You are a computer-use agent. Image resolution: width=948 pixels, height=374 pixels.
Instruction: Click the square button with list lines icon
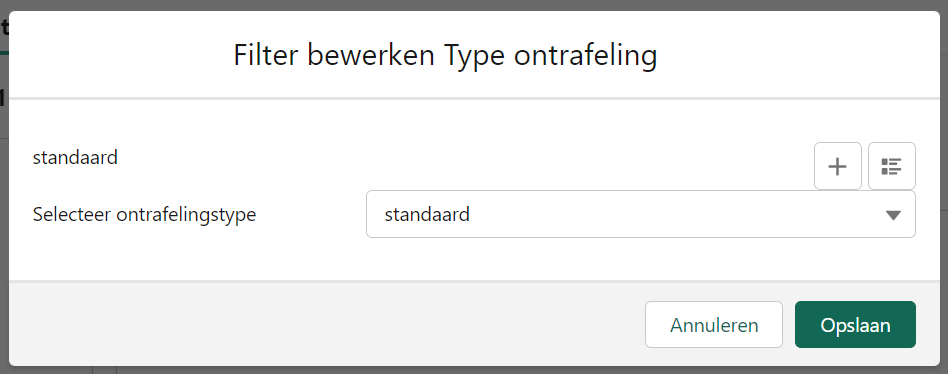pos(891,166)
